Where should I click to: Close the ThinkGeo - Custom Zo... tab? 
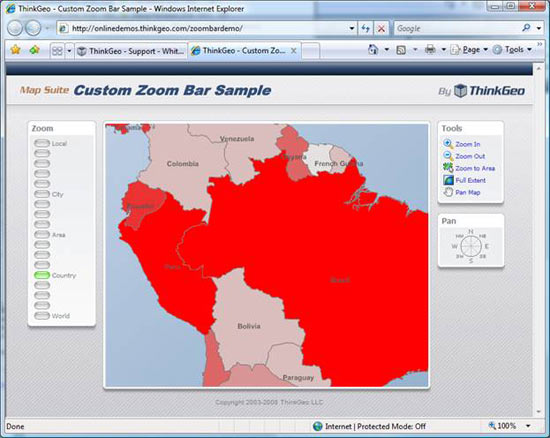tap(294, 51)
